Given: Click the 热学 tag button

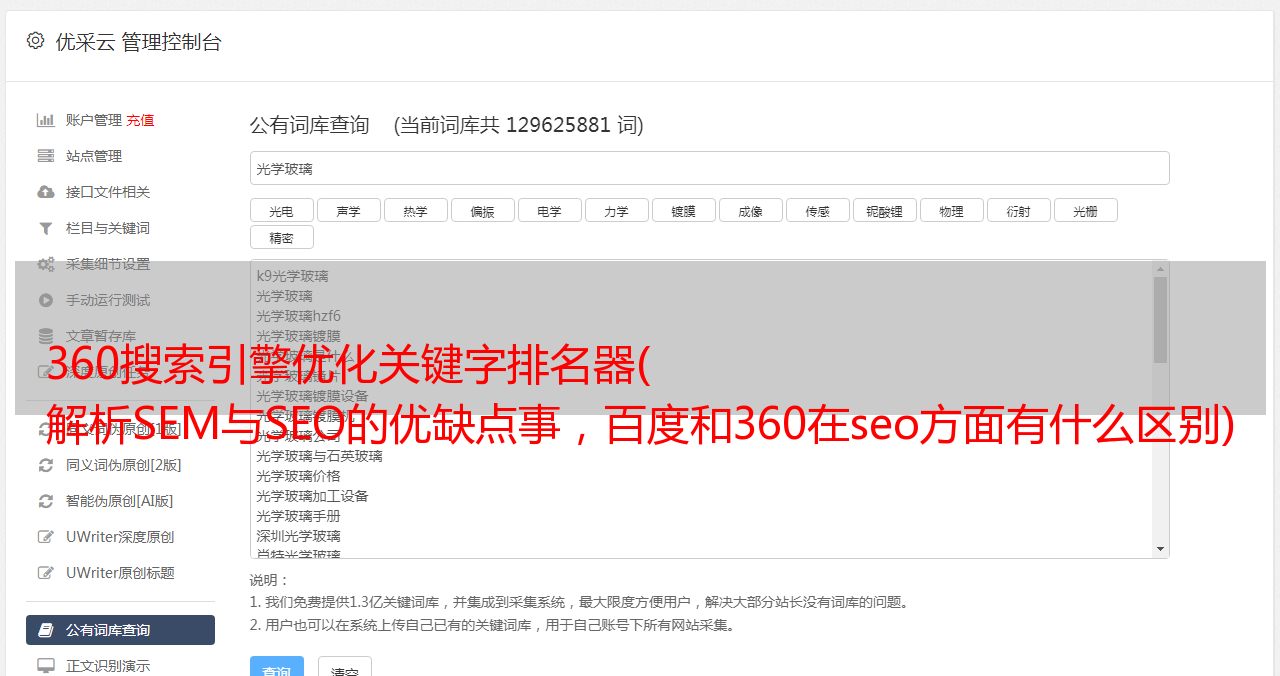Looking at the screenshot, I should [x=416, y=210].
